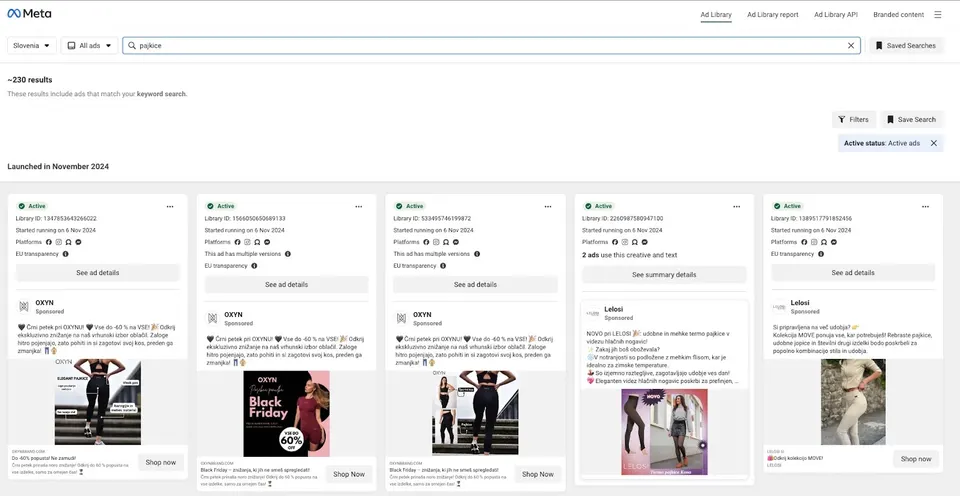Open the Slovenia country dropdown
Screen dimensions: 960x496
tap(32, 45)
